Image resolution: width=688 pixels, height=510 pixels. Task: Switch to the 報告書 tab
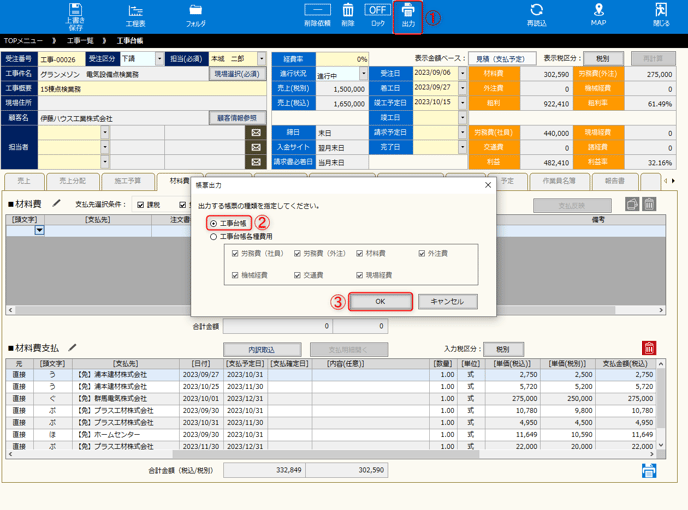click(615, 181)
